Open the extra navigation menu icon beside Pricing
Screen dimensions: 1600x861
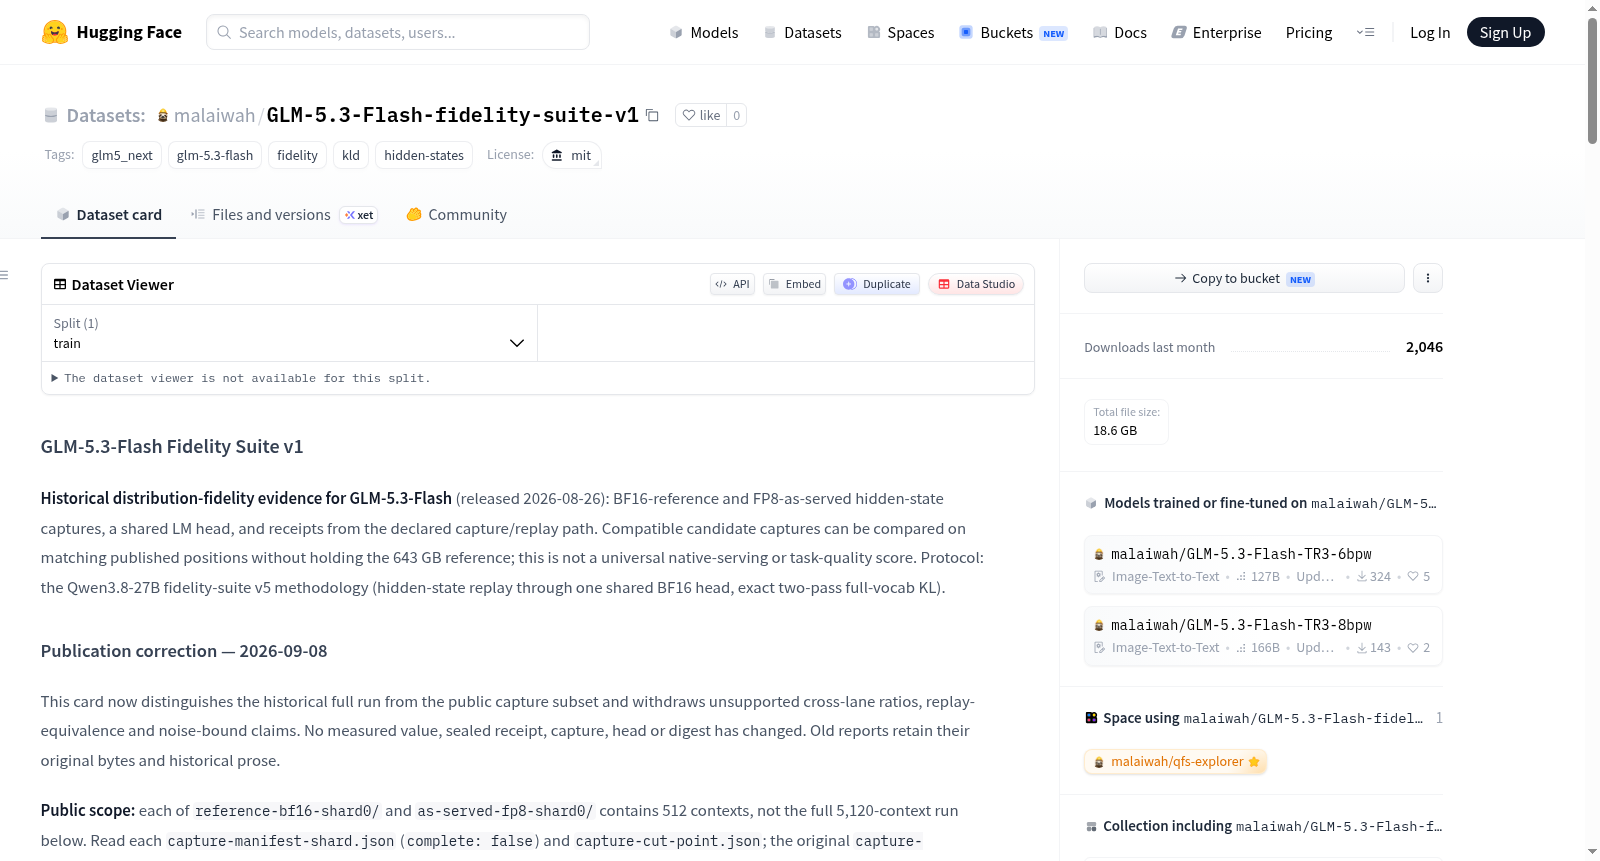coord(1365,32)
